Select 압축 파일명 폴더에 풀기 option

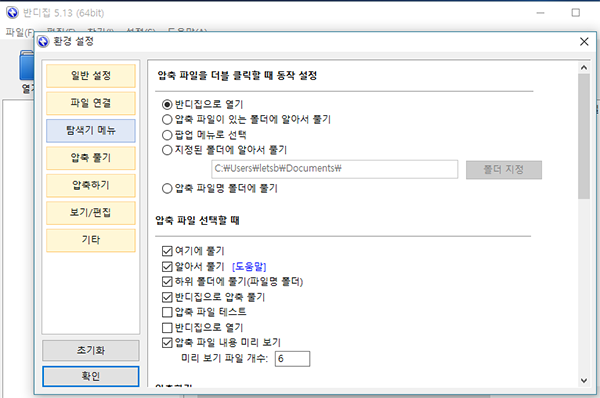(x=167, y=188)
